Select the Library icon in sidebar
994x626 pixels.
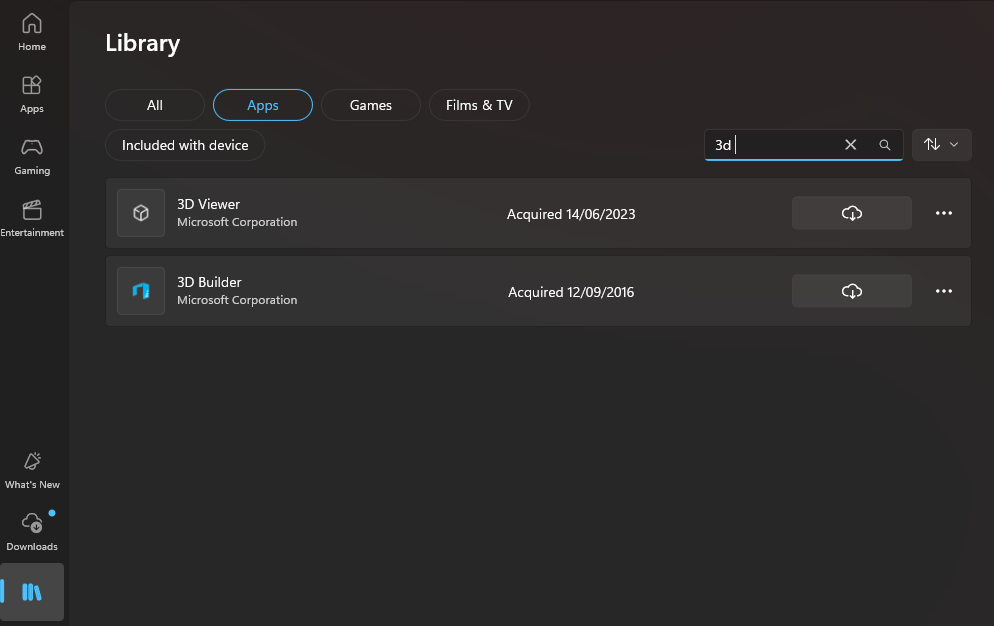pos(32,592)
